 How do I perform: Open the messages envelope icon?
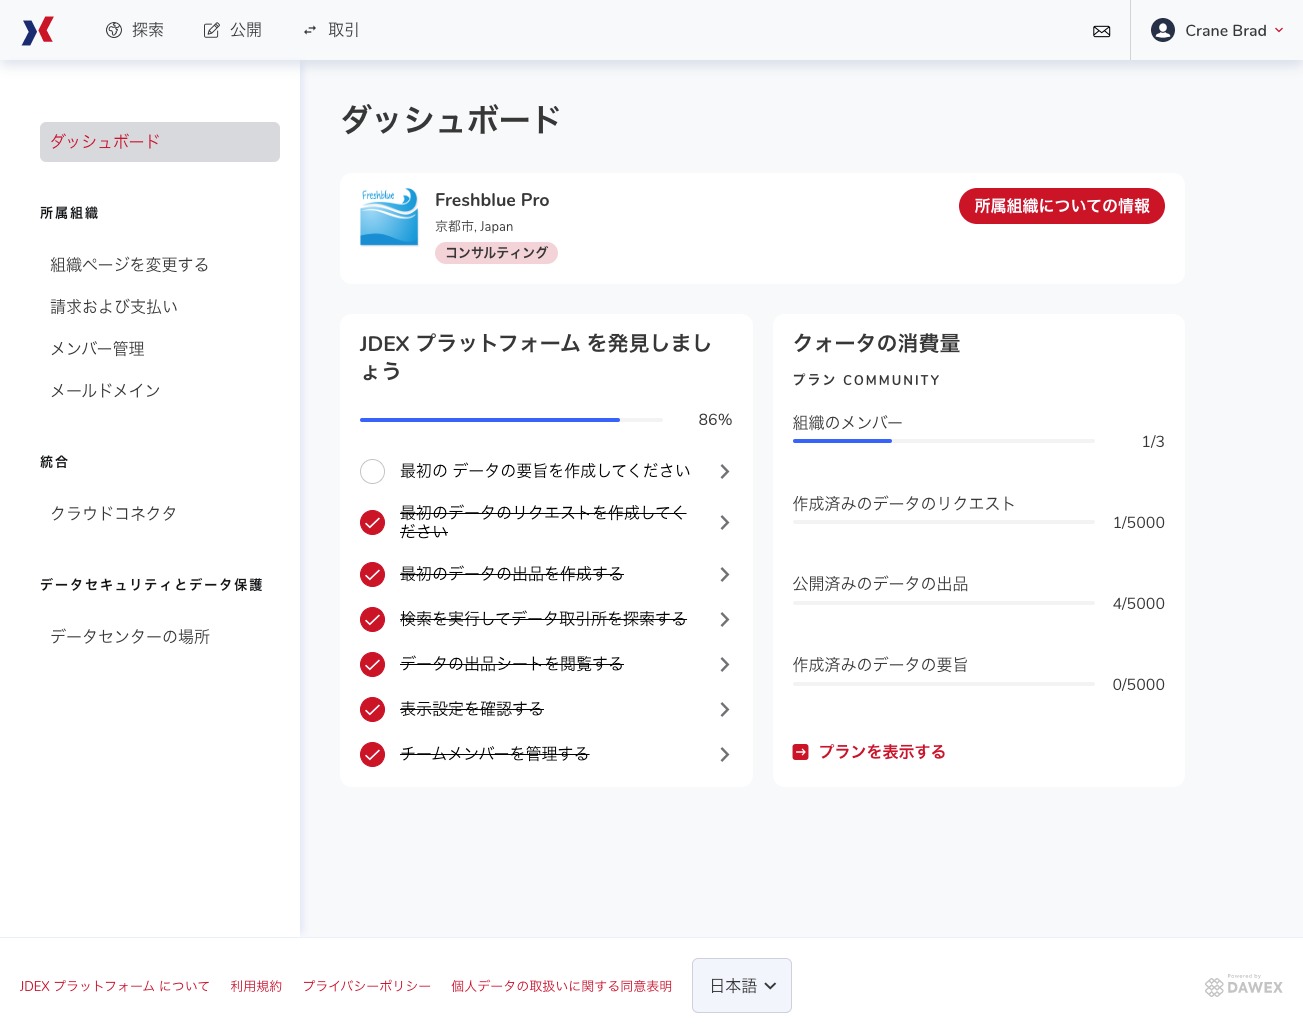[1102, 31]
